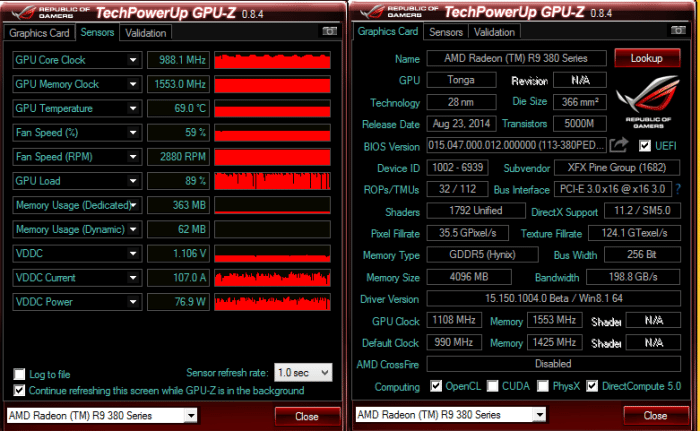This screenshot has width=700, height=431.
Task: Click '366 mm²' die size value
Action: (580, 102)
